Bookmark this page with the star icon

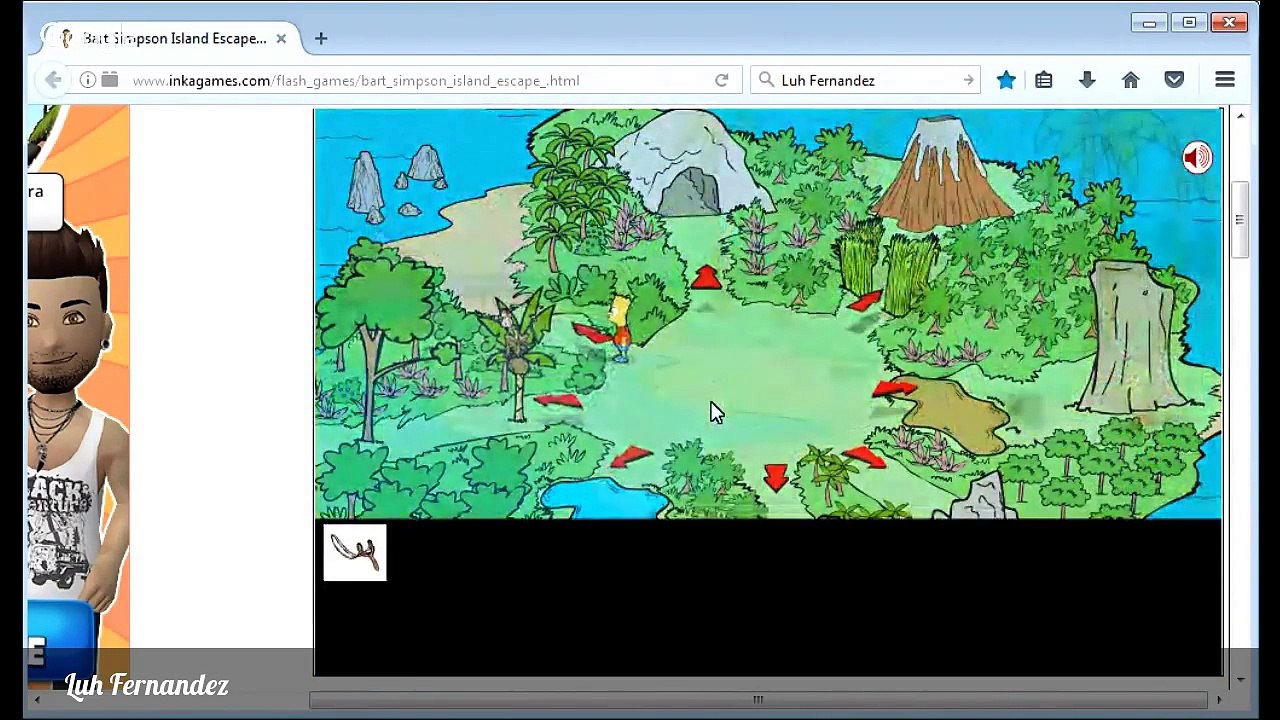[x=1006, y=80]
